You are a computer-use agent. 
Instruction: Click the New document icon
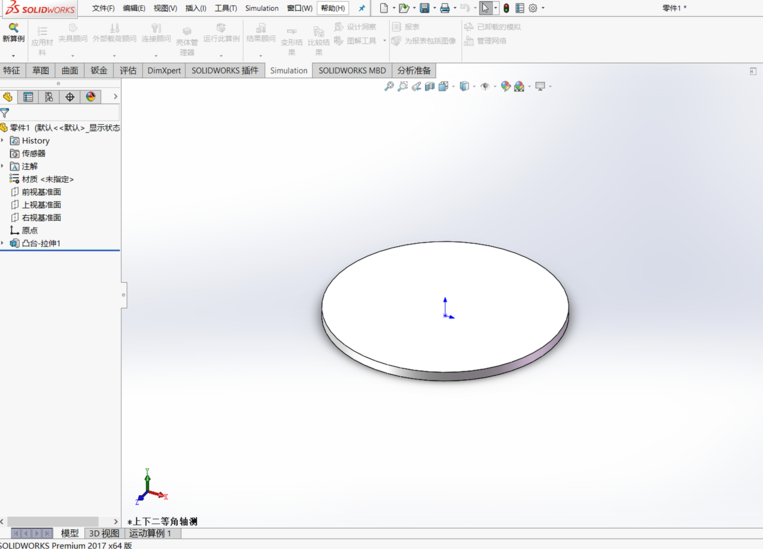coord(384,8)
